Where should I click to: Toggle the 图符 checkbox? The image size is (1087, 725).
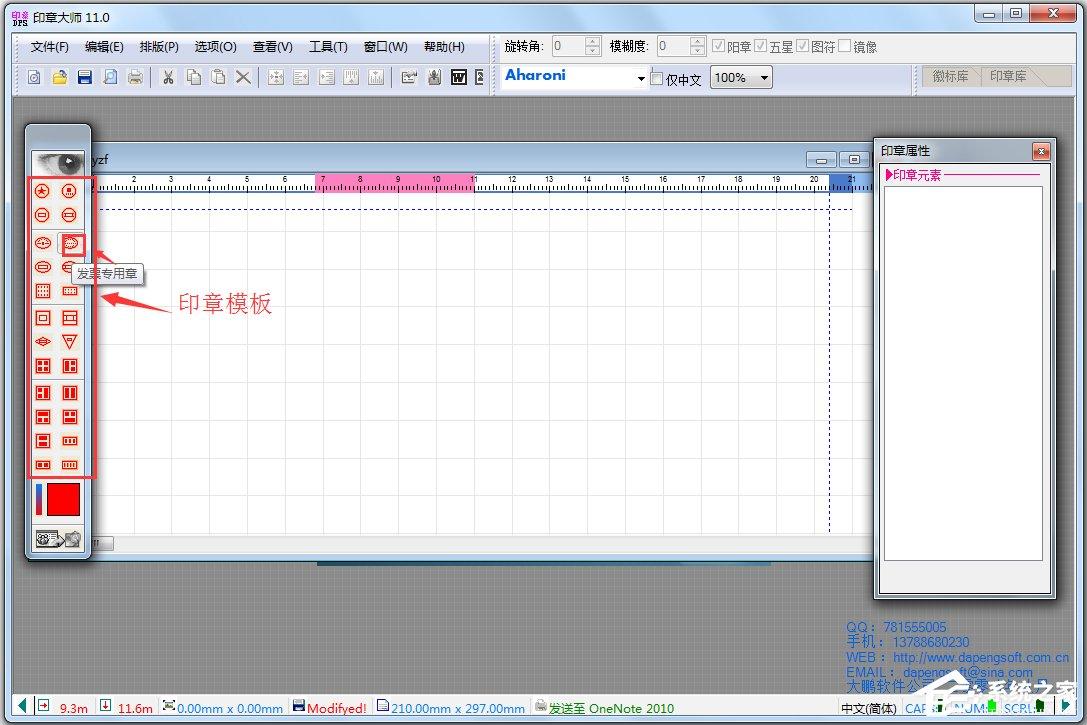[803, 46]
